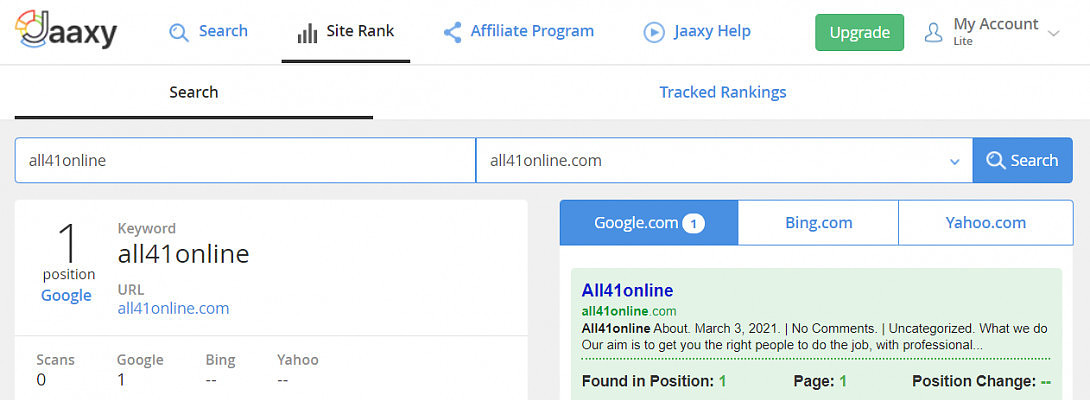The image size is (1090, 400).
Task: Switch to the Bing.com results tab
Action: 818,223
